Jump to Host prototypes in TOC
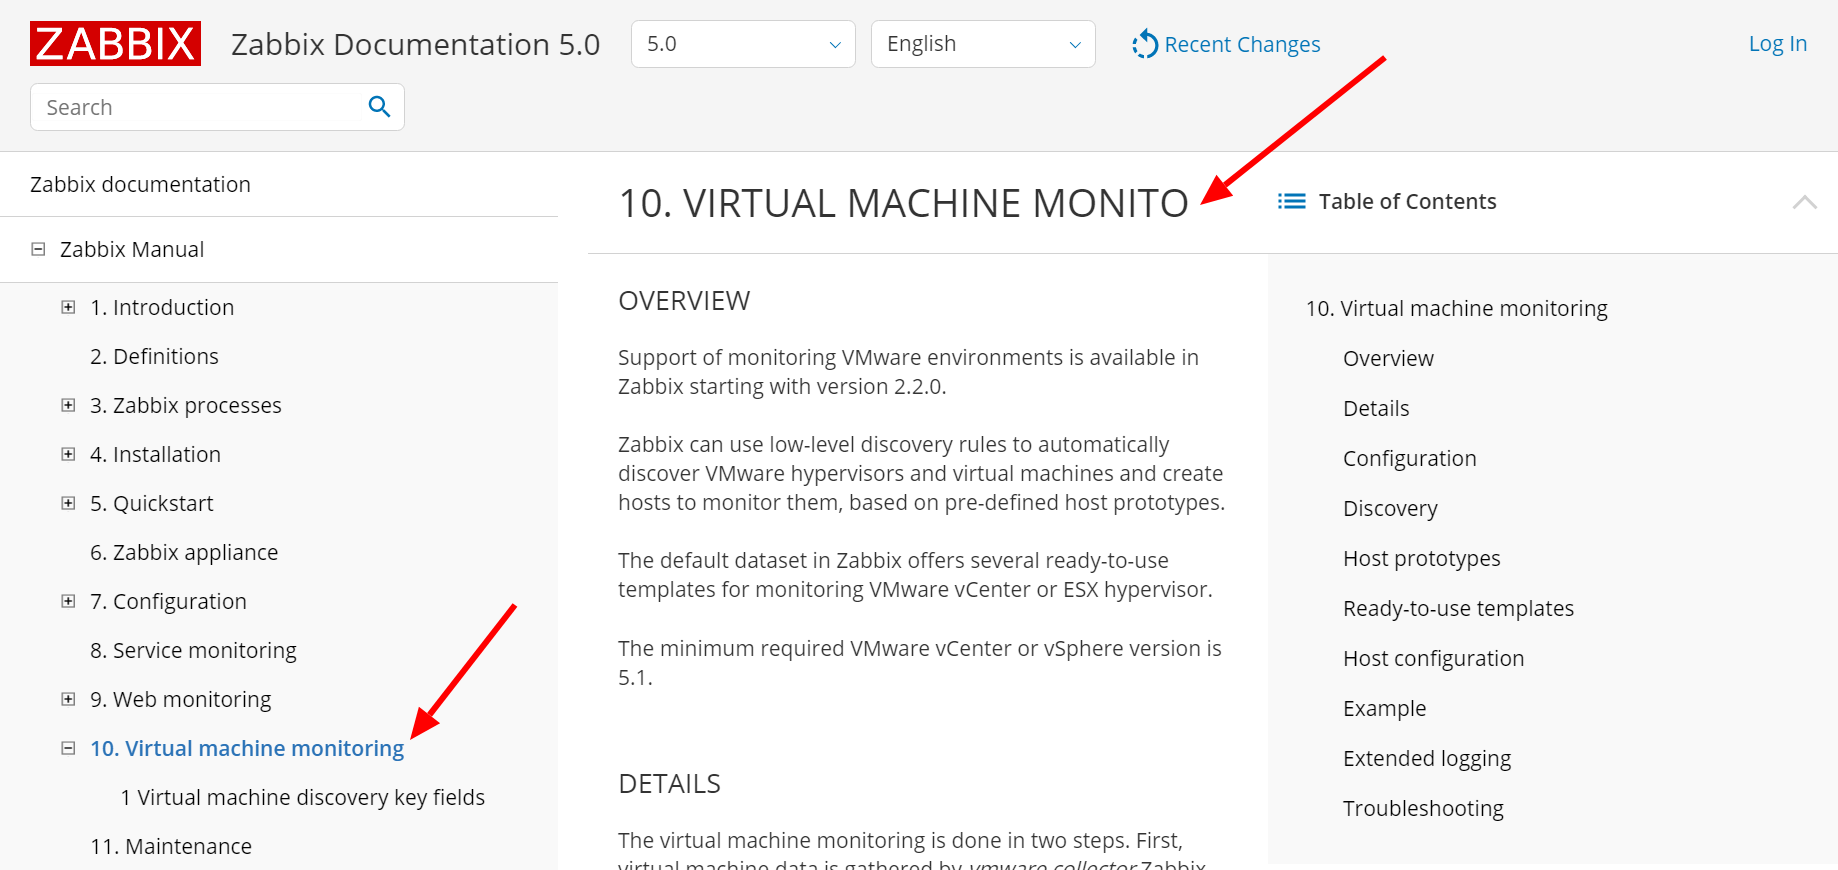The width and height of the screenshot is (1838, 870). pos(1421,558)
